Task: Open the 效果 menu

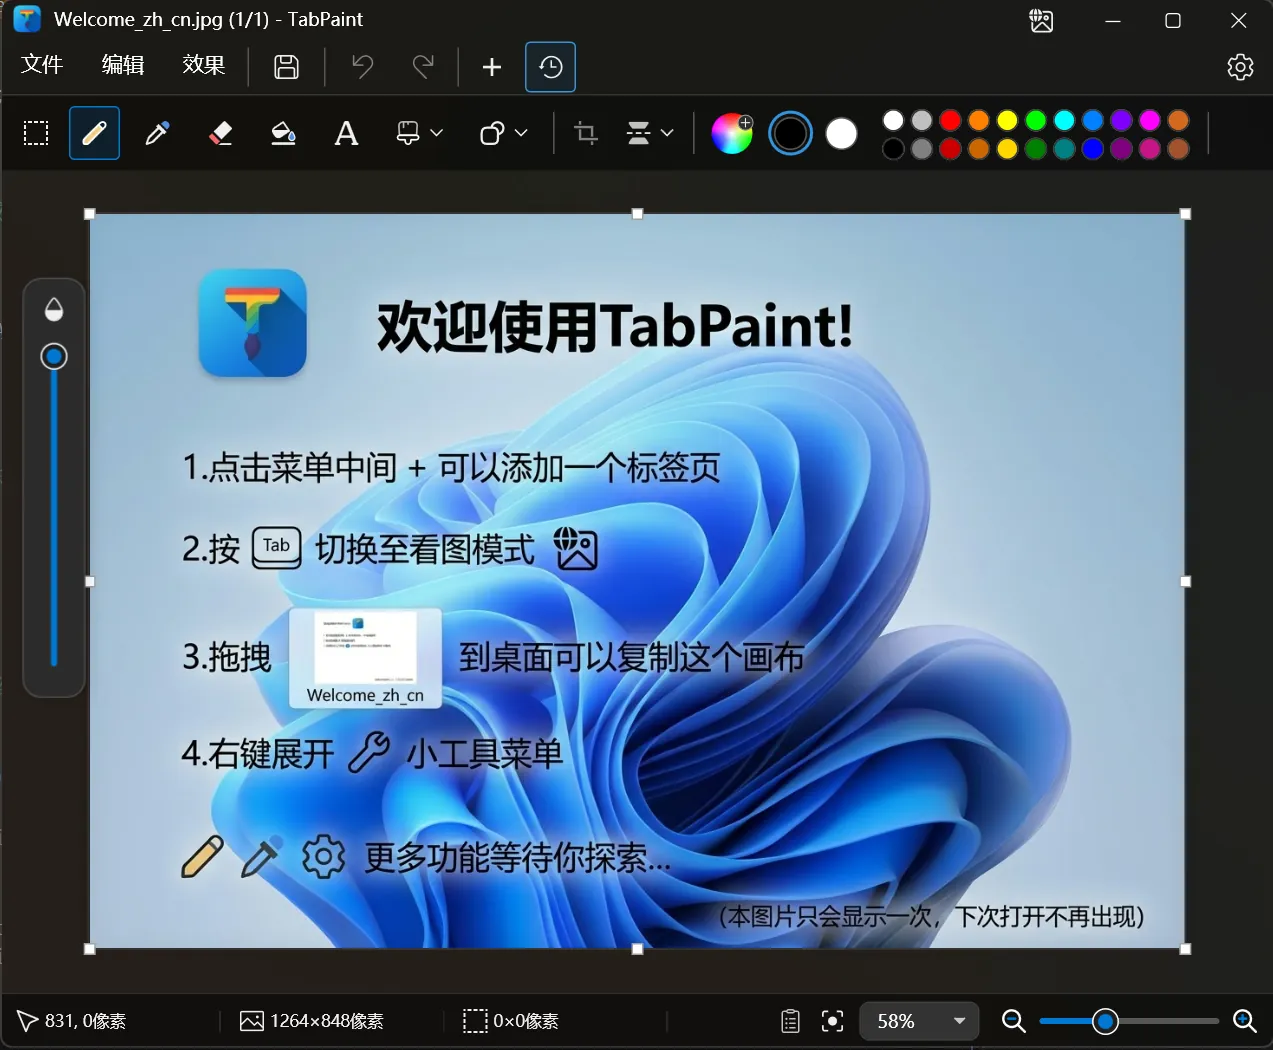Action: [203, 64]
